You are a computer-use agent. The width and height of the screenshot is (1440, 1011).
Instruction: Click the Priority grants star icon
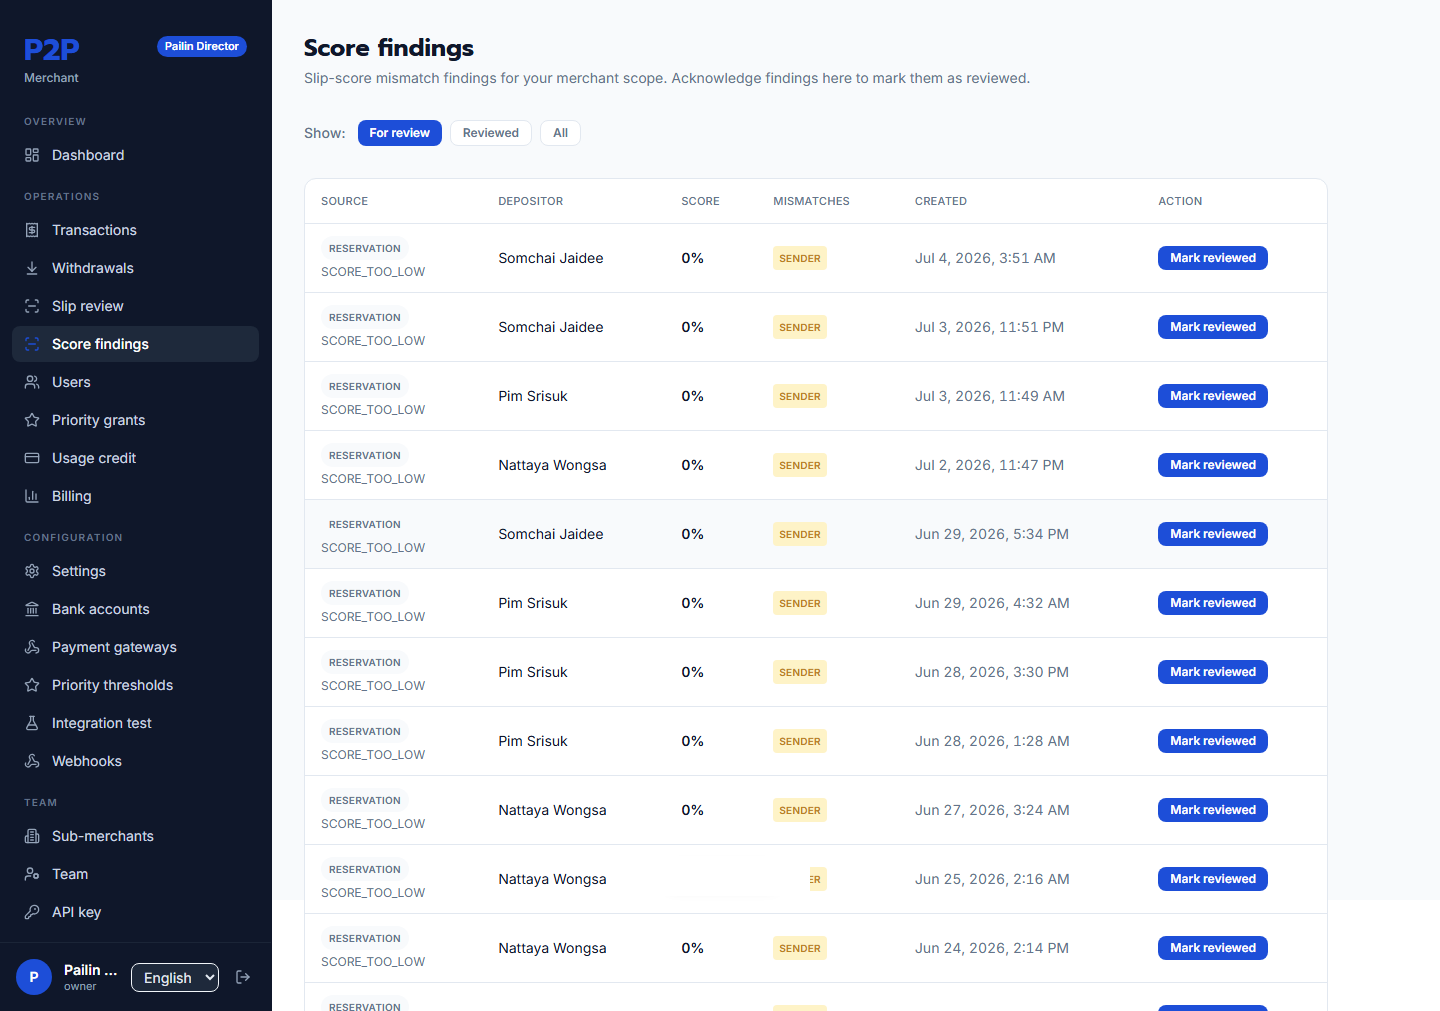point(32,420)
